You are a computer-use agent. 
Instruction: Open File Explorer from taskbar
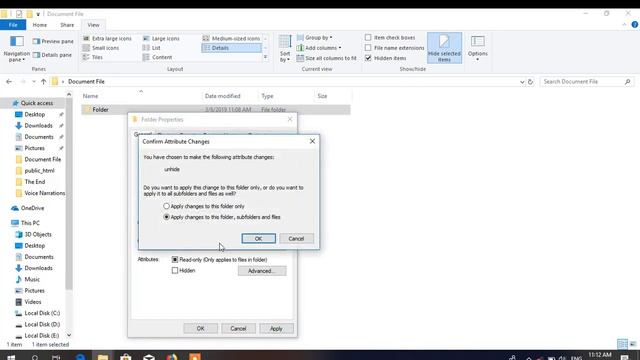pyautogui.click(x=103, y=357)
